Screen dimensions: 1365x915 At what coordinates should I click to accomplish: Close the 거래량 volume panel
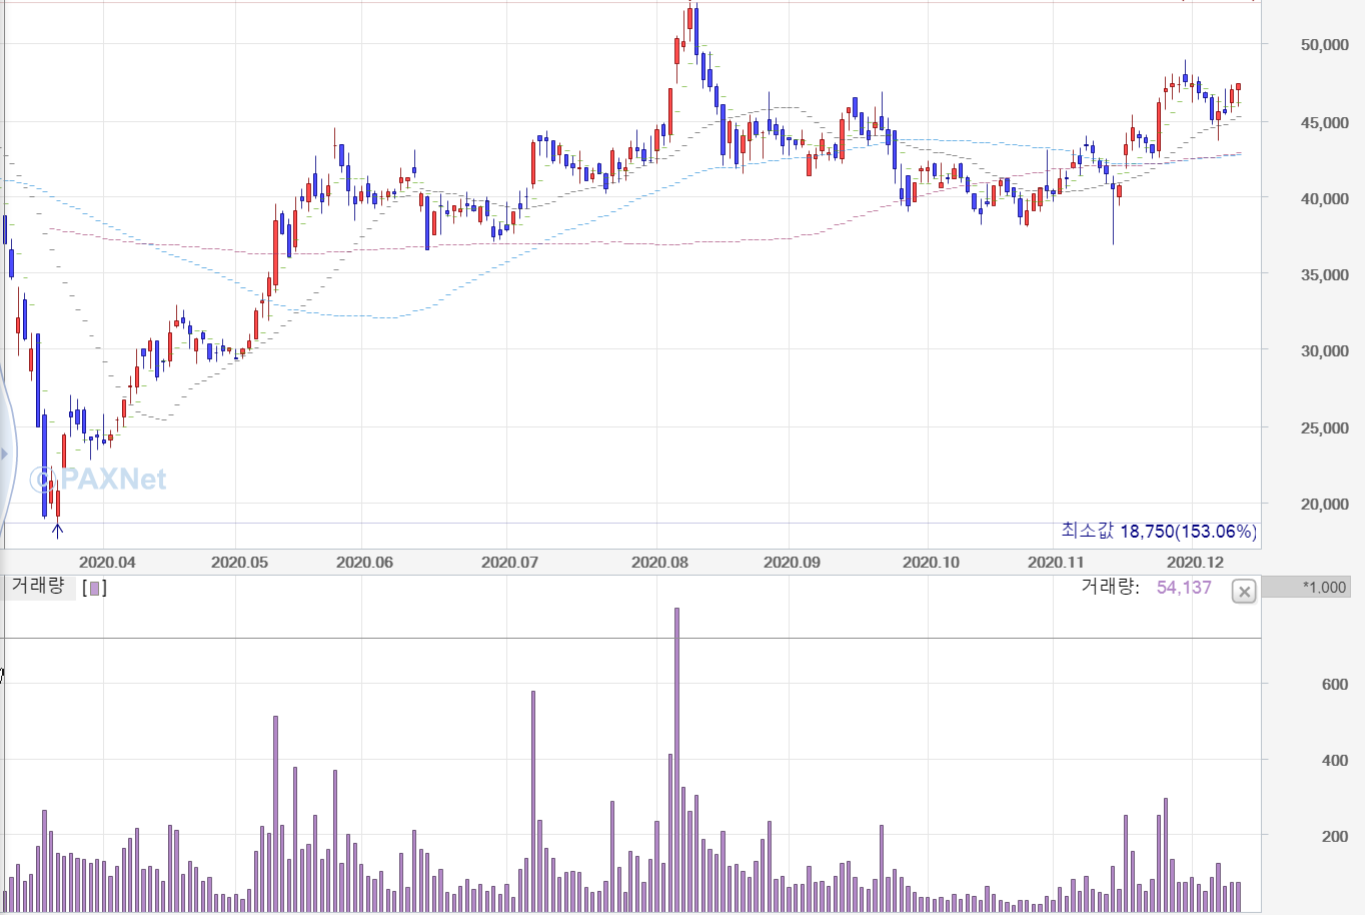[x=1244, y=592]
